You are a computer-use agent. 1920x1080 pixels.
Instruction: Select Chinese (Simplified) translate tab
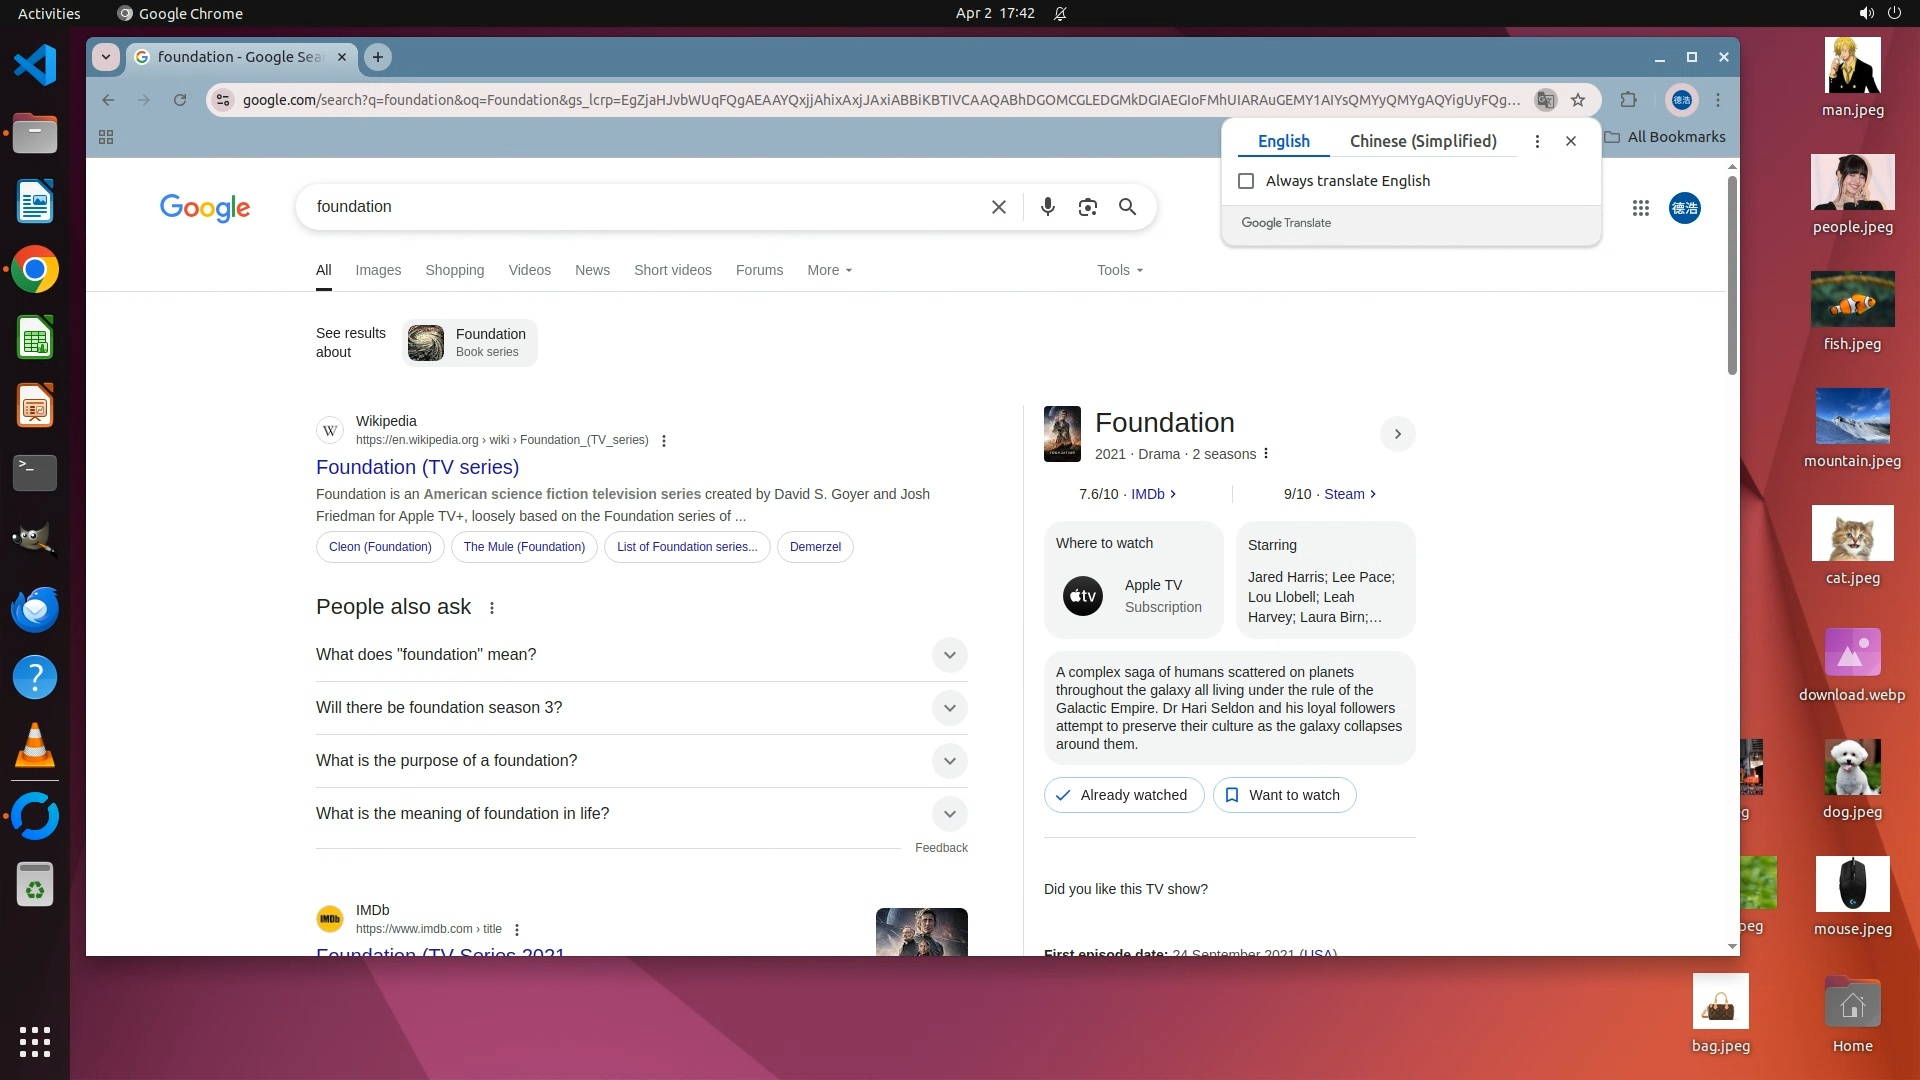pyautogui.click(x=1422, y=141)
